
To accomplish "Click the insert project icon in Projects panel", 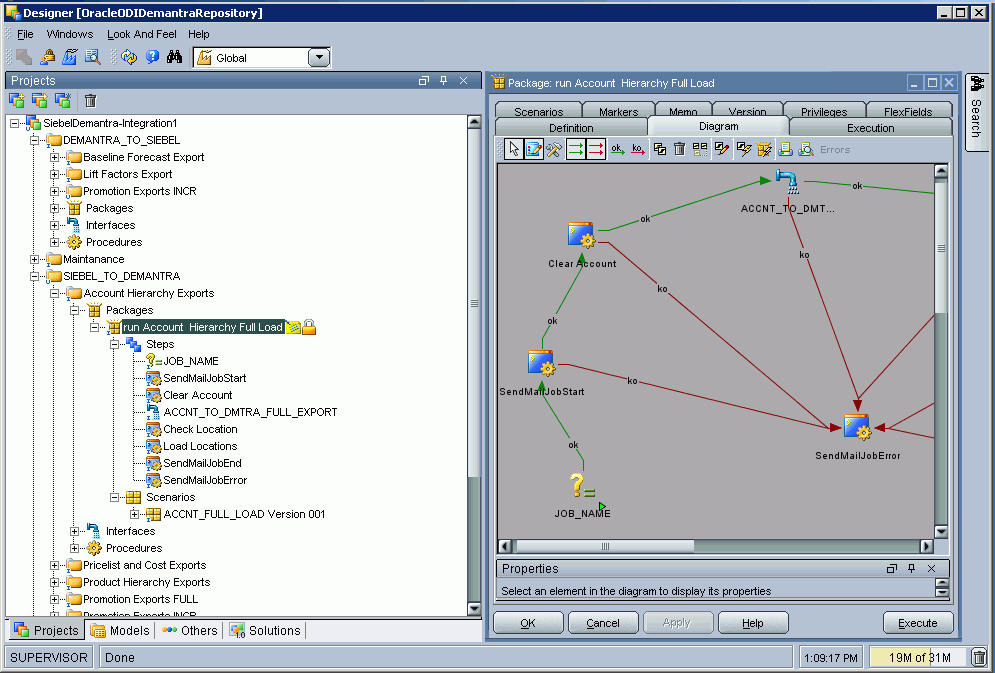I will [x=17, y=100].
